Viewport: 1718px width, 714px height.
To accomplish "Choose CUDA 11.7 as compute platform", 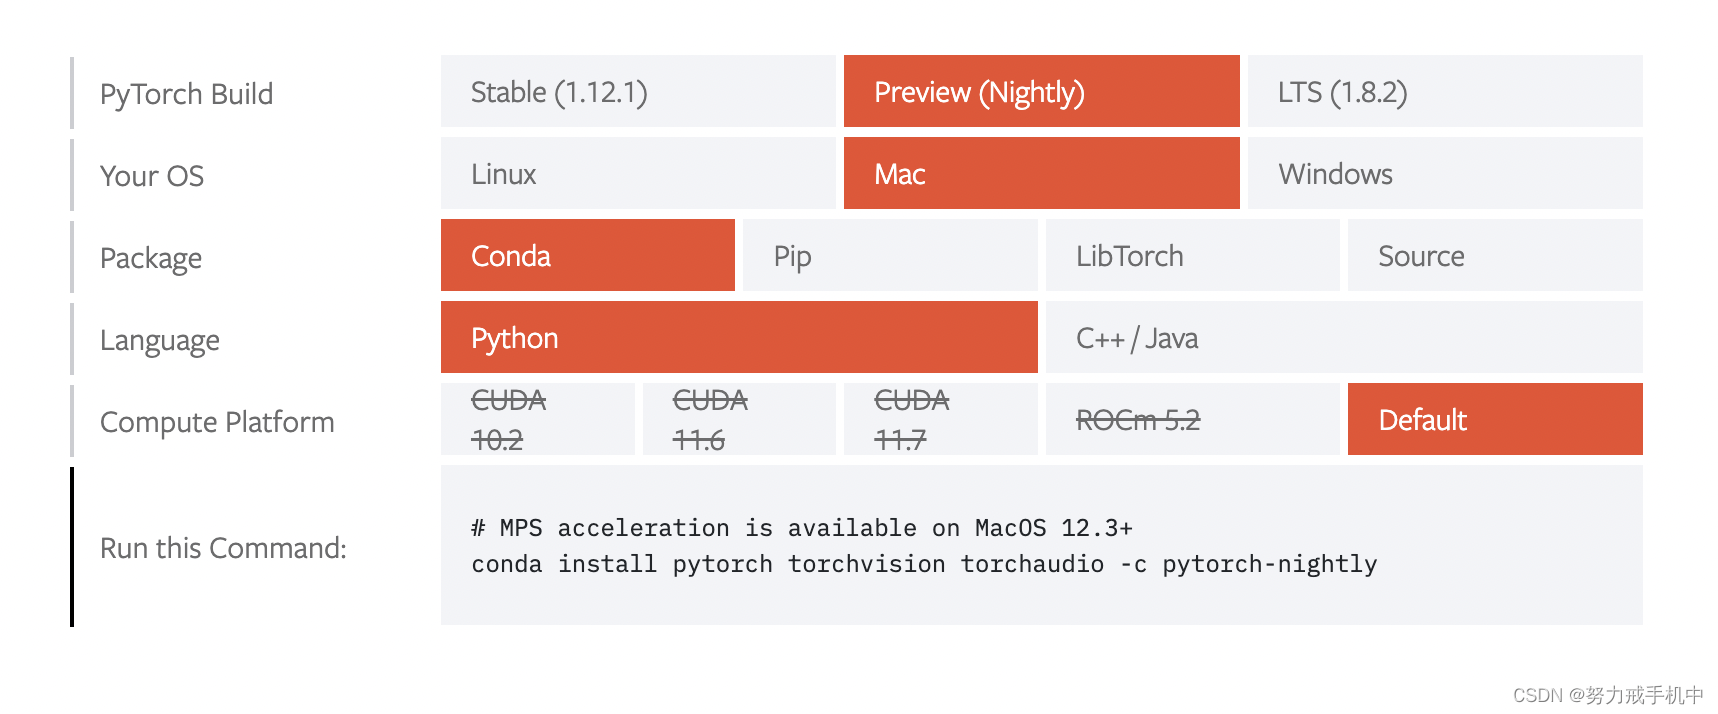I will (x=940, y=419).
